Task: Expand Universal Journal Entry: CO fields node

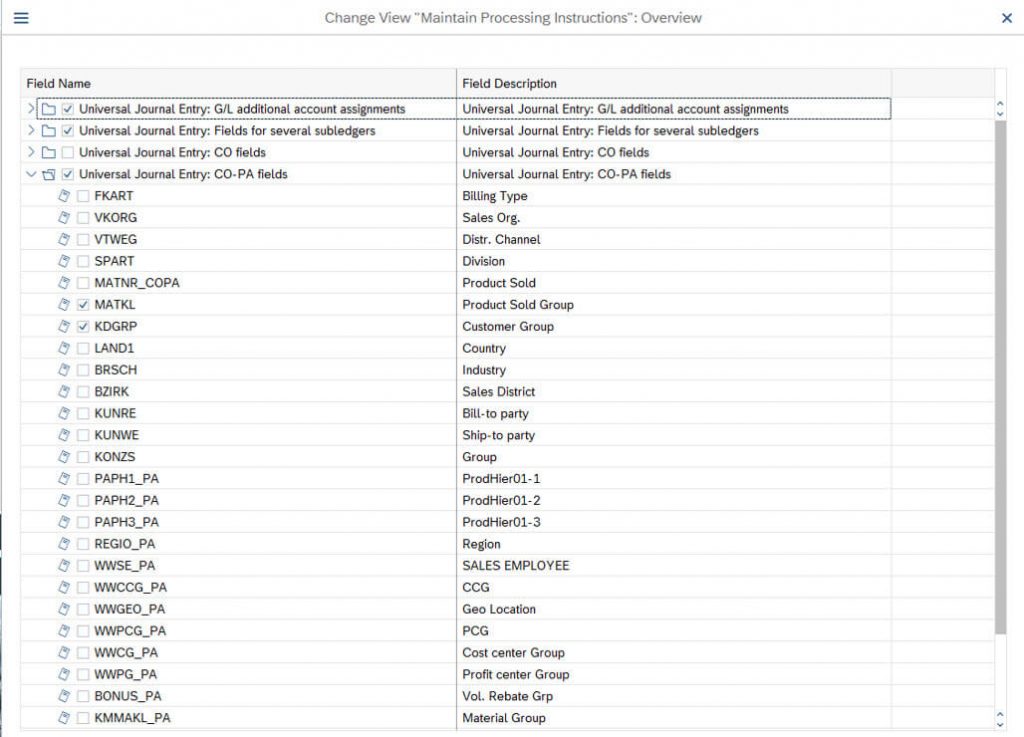Action: pos(30,152)
